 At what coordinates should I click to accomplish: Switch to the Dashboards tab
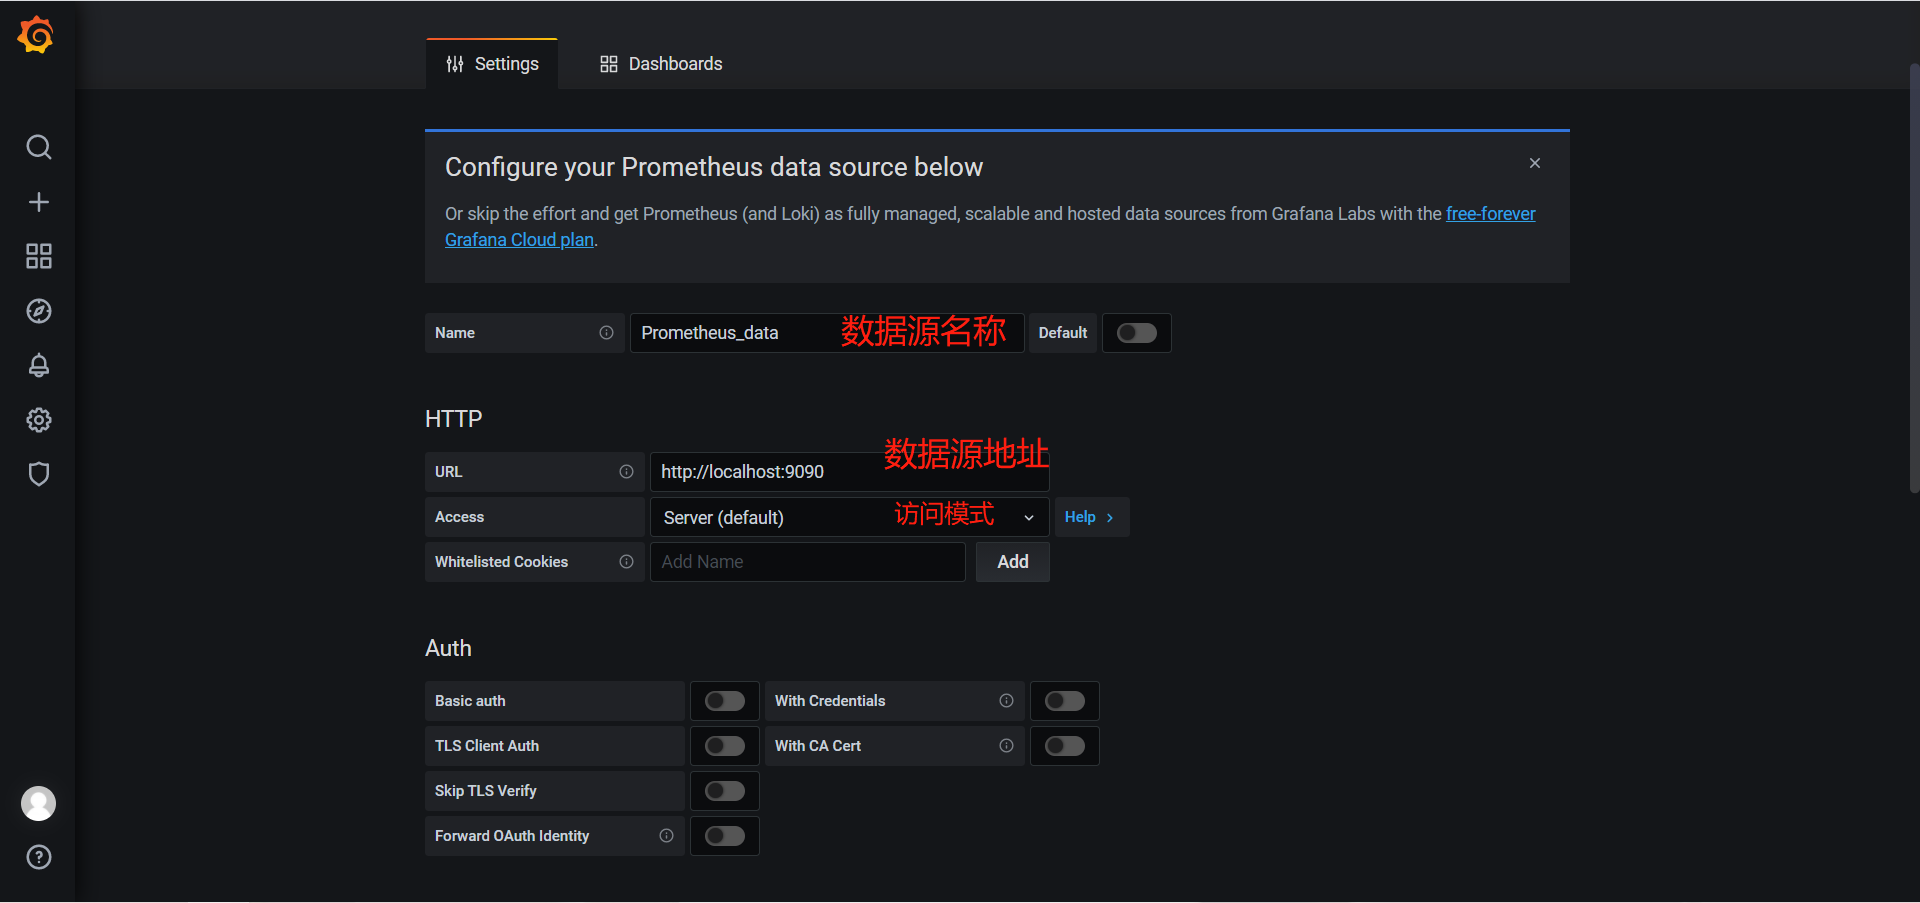click(661, 64)
